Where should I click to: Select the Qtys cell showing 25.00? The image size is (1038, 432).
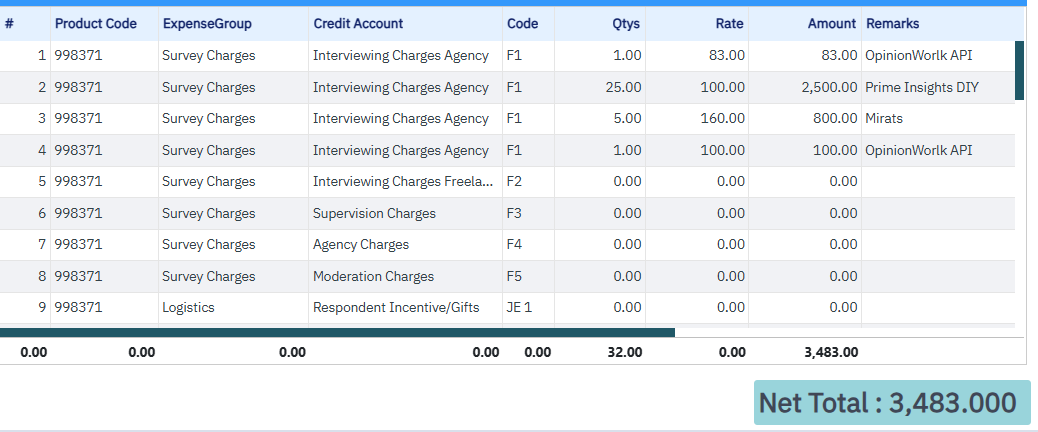(600, 87)
